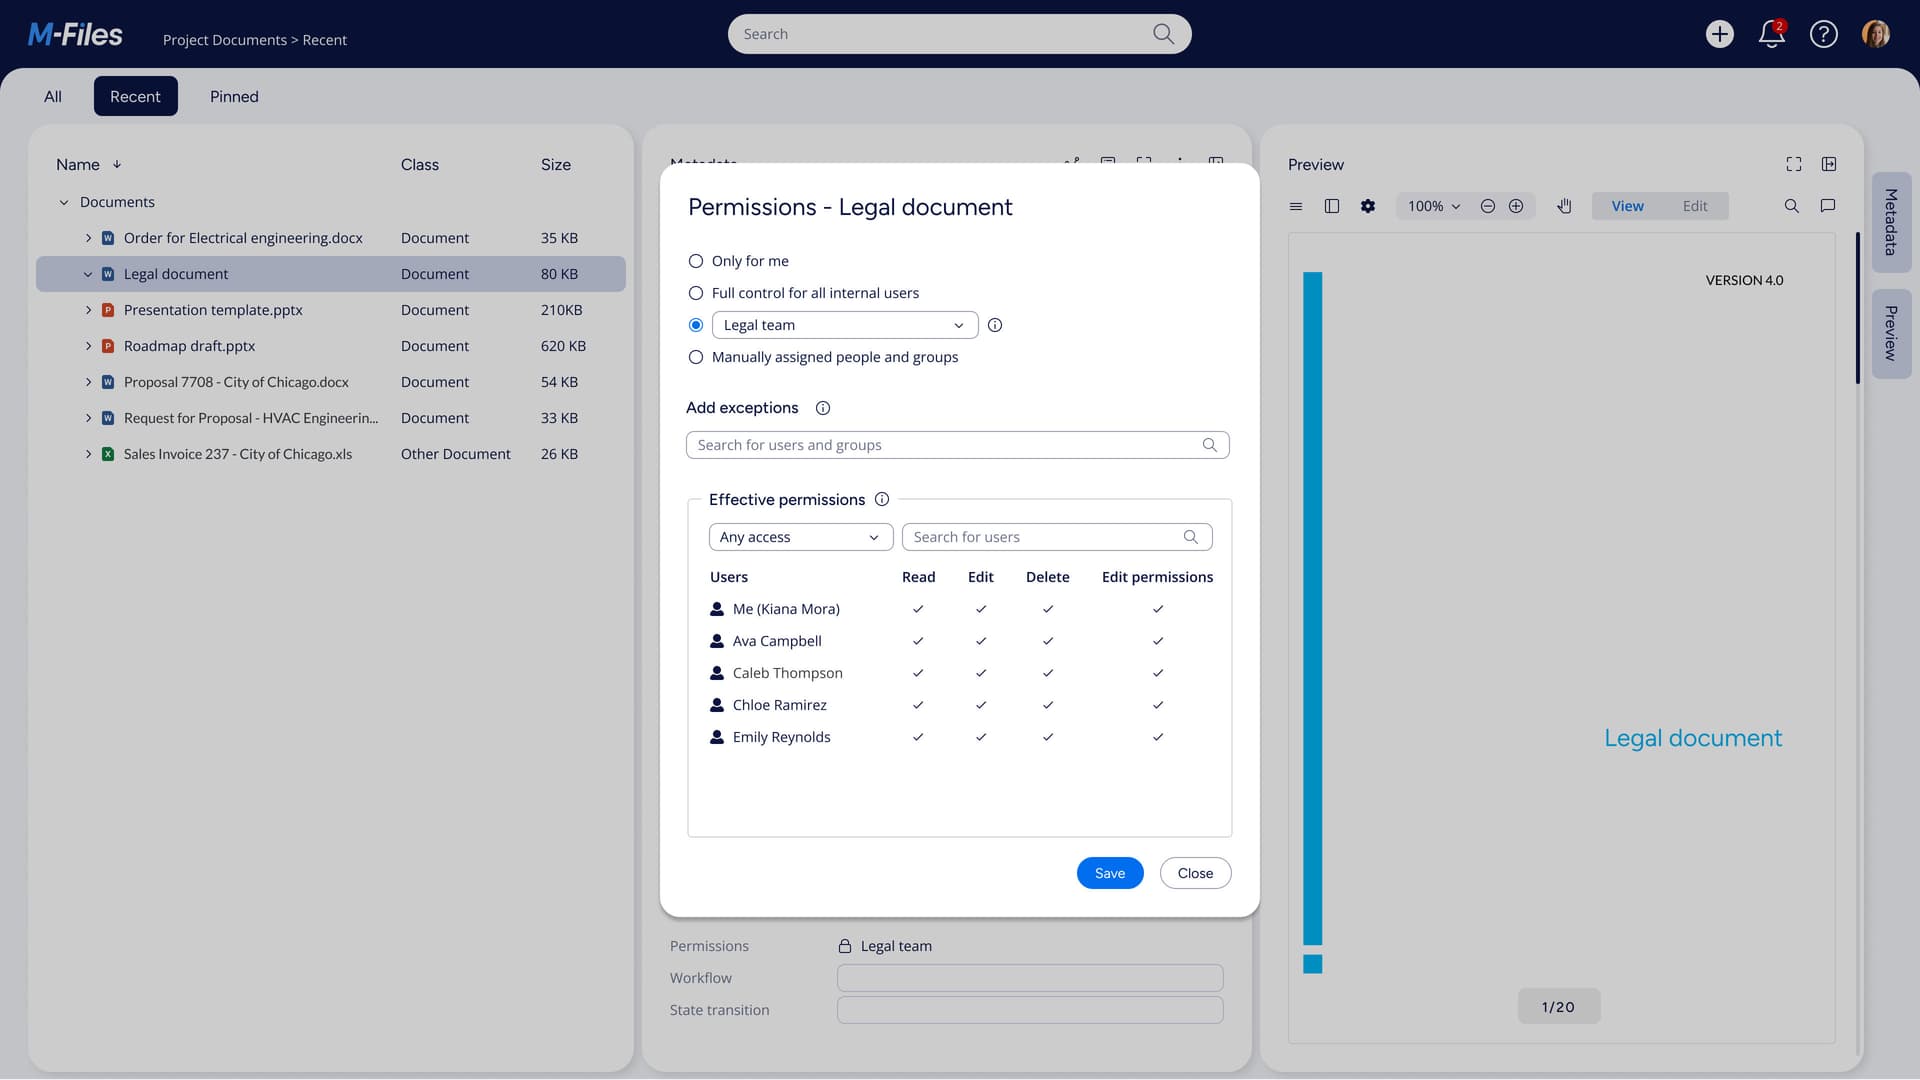This screenshot has width=1920, height=1080.
Task: Open the help question mark icon
Action: 1823,34
